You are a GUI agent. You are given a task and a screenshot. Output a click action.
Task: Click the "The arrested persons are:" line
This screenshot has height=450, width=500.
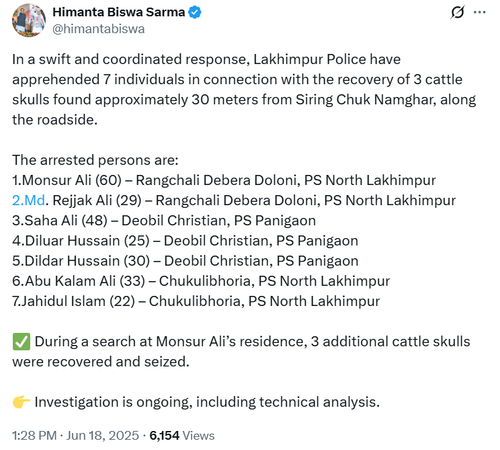(95, 160)
